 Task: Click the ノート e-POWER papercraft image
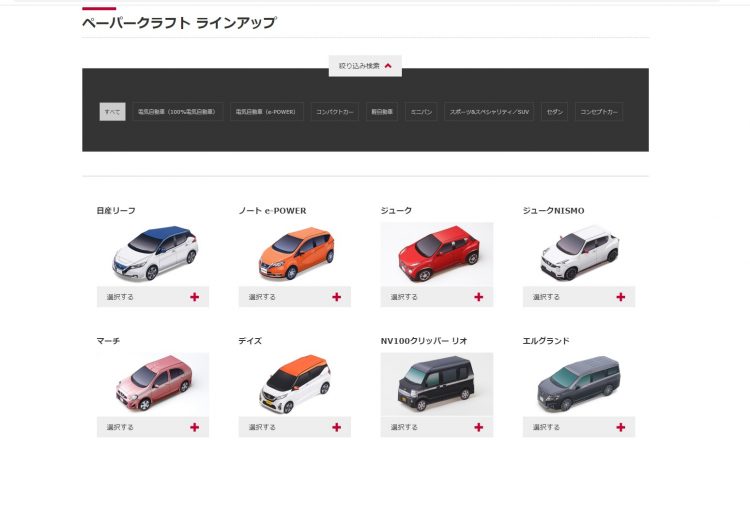(295, 254)
